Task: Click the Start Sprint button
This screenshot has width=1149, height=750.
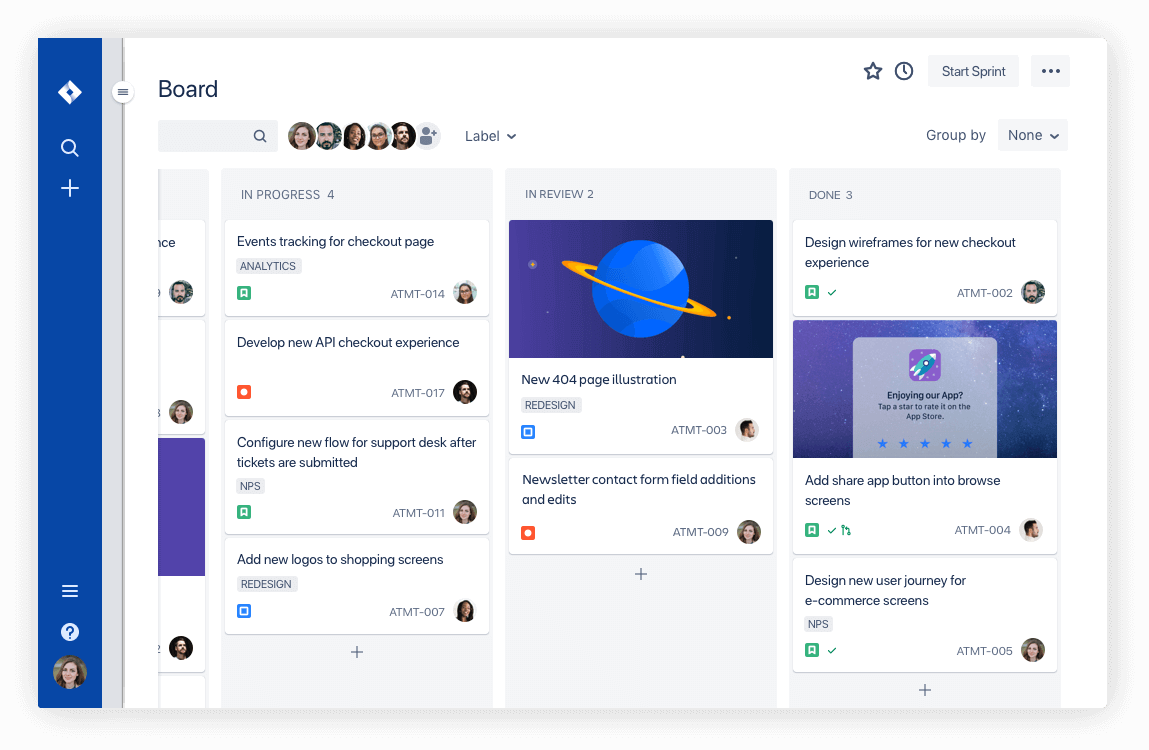Action: [972, 71]
